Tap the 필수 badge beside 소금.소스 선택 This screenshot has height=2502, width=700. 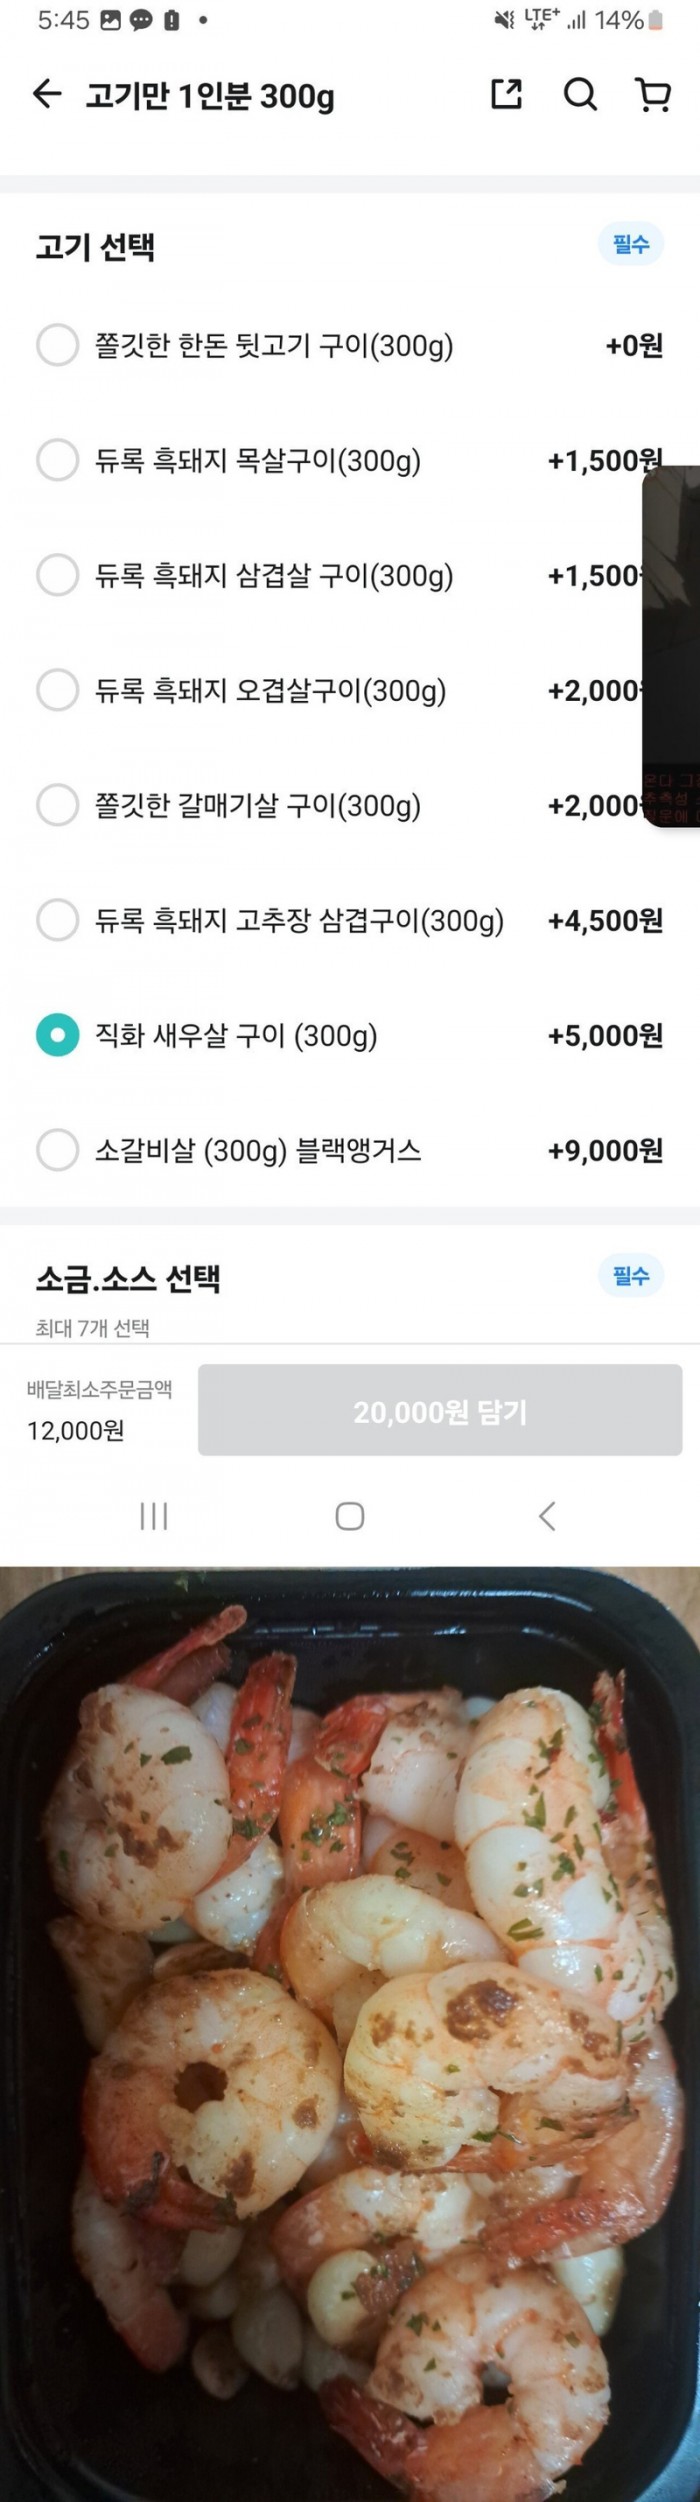point(631,1276)
